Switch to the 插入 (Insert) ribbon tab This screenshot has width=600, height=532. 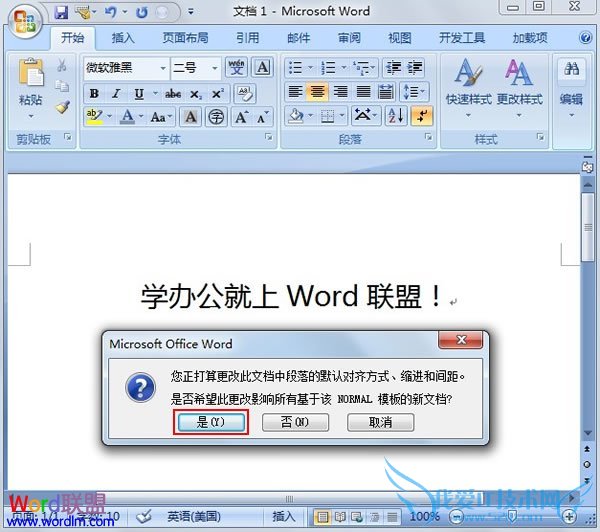123,39
